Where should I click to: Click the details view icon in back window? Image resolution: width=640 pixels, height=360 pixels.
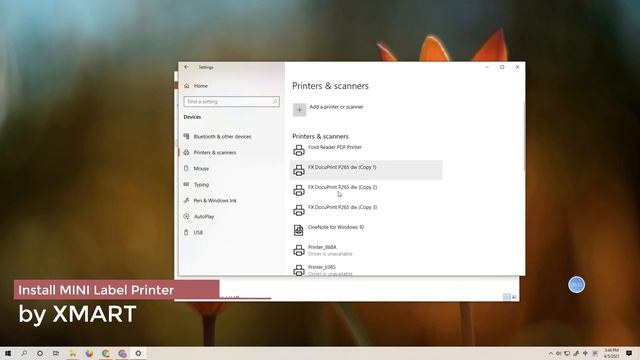pos(507,297)
